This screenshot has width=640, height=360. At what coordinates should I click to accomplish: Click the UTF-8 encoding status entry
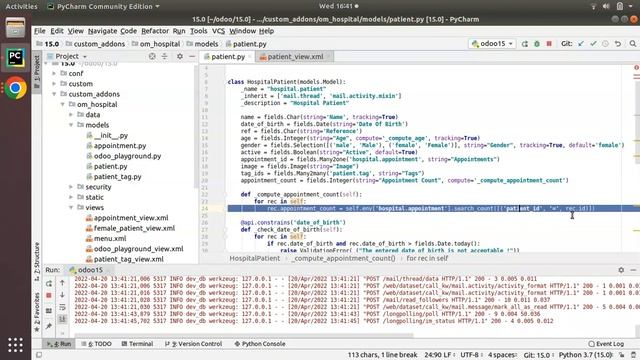click(x=470, y=355)
